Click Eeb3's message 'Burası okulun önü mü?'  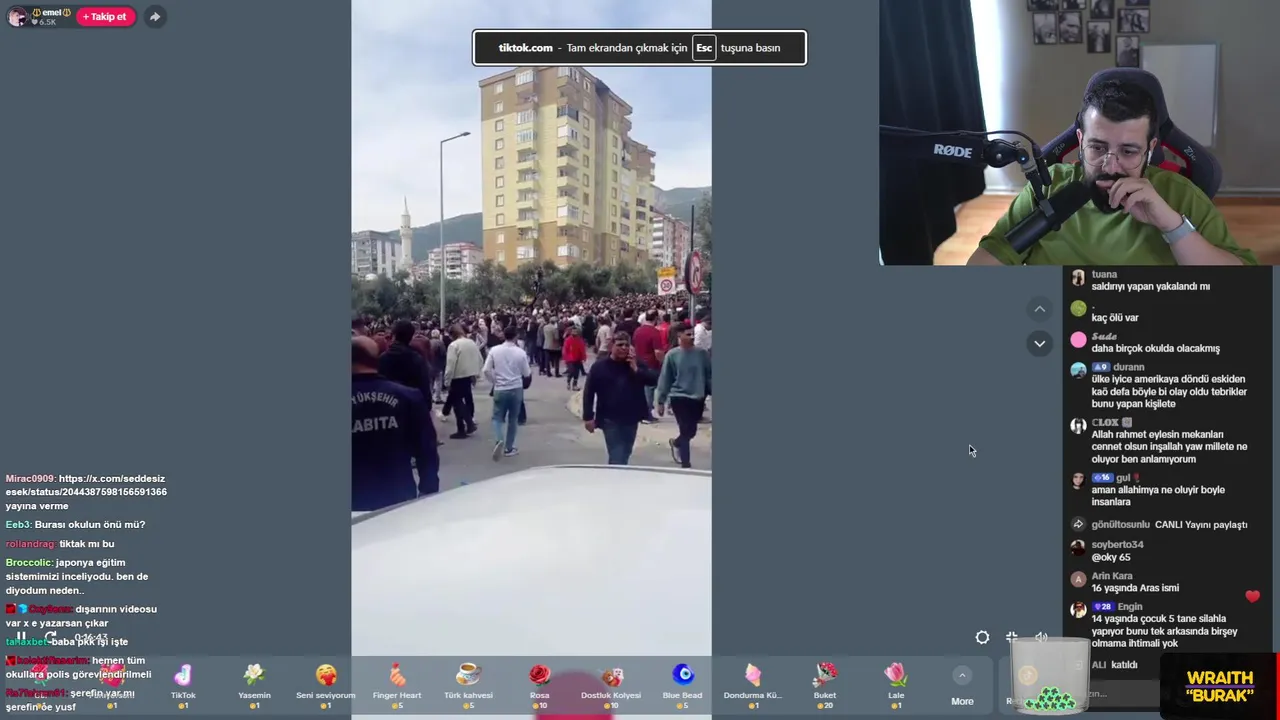(x=90, y=525)
